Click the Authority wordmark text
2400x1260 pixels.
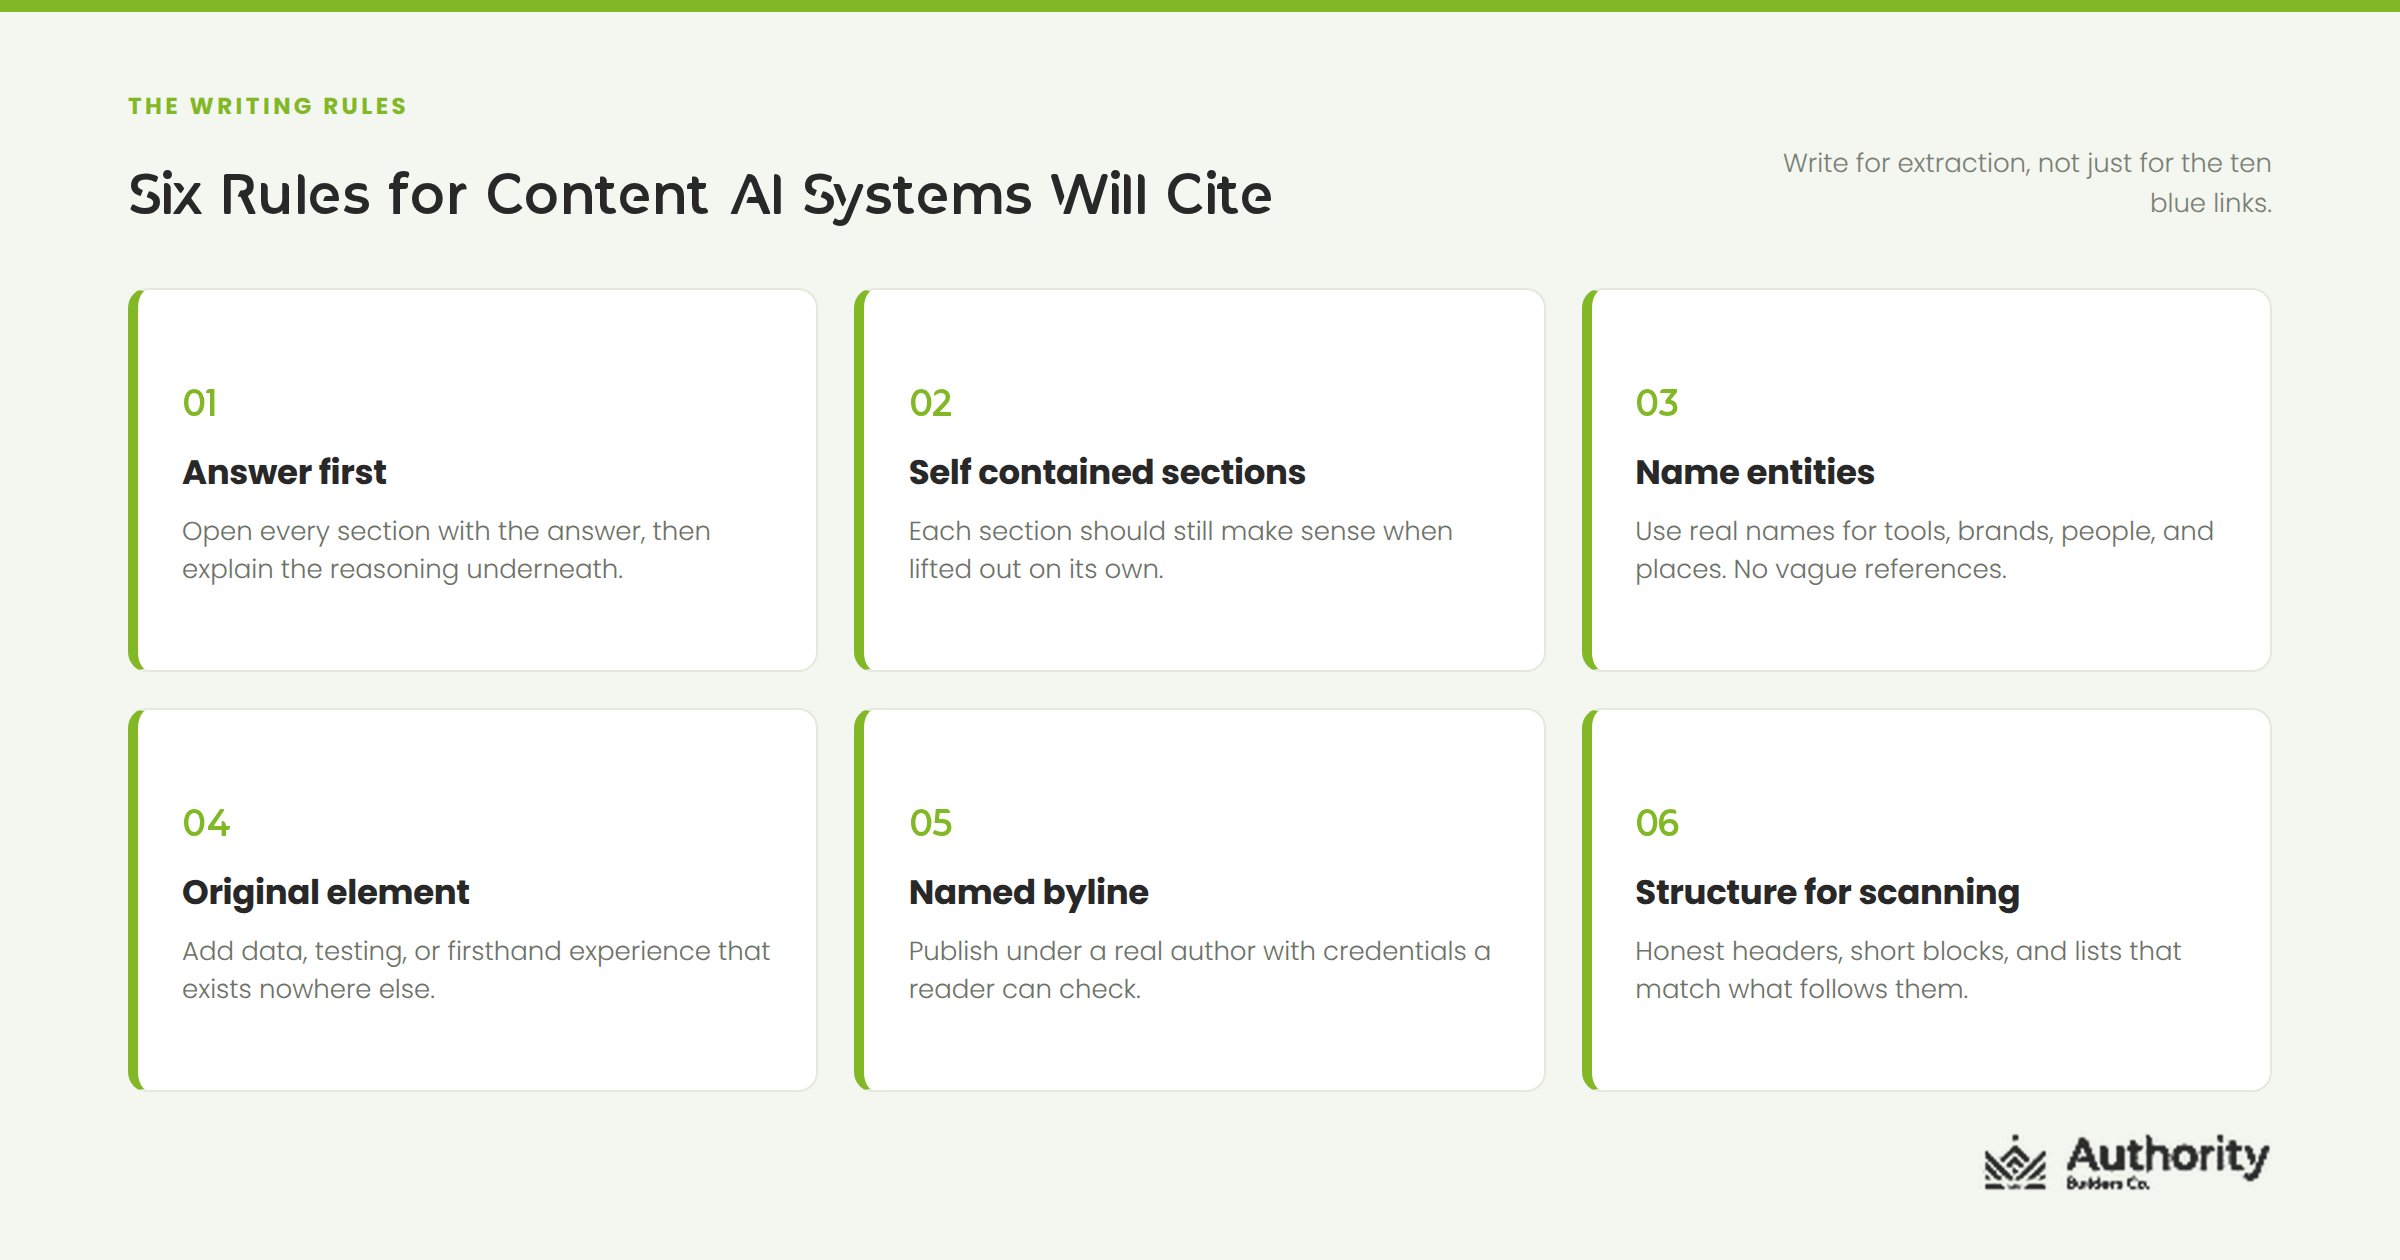[x=2168, y=1155]
